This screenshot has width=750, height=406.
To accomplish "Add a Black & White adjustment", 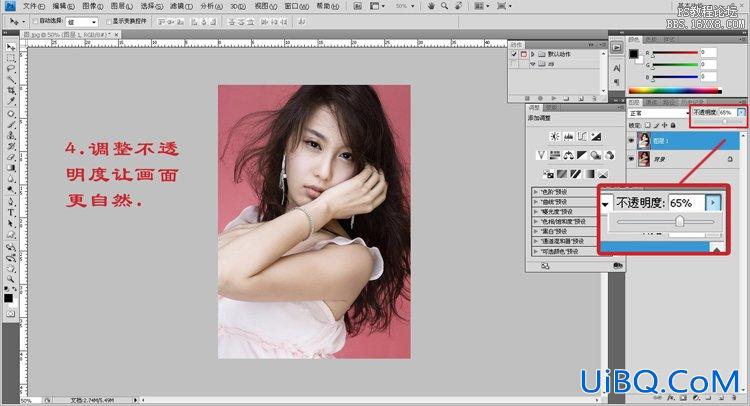I will (x=582, y=155).
